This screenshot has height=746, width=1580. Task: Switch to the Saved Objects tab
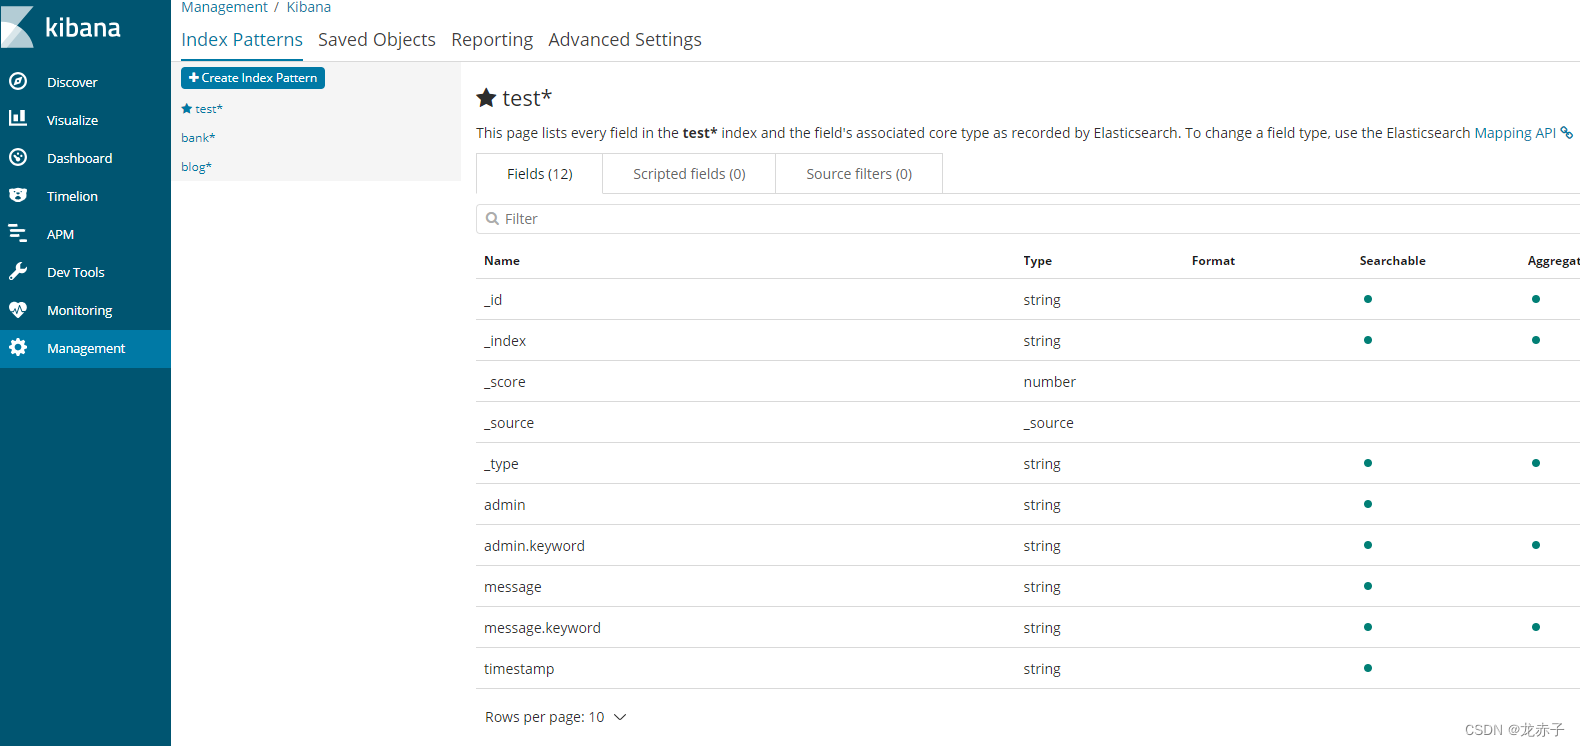tap(377, 40)
